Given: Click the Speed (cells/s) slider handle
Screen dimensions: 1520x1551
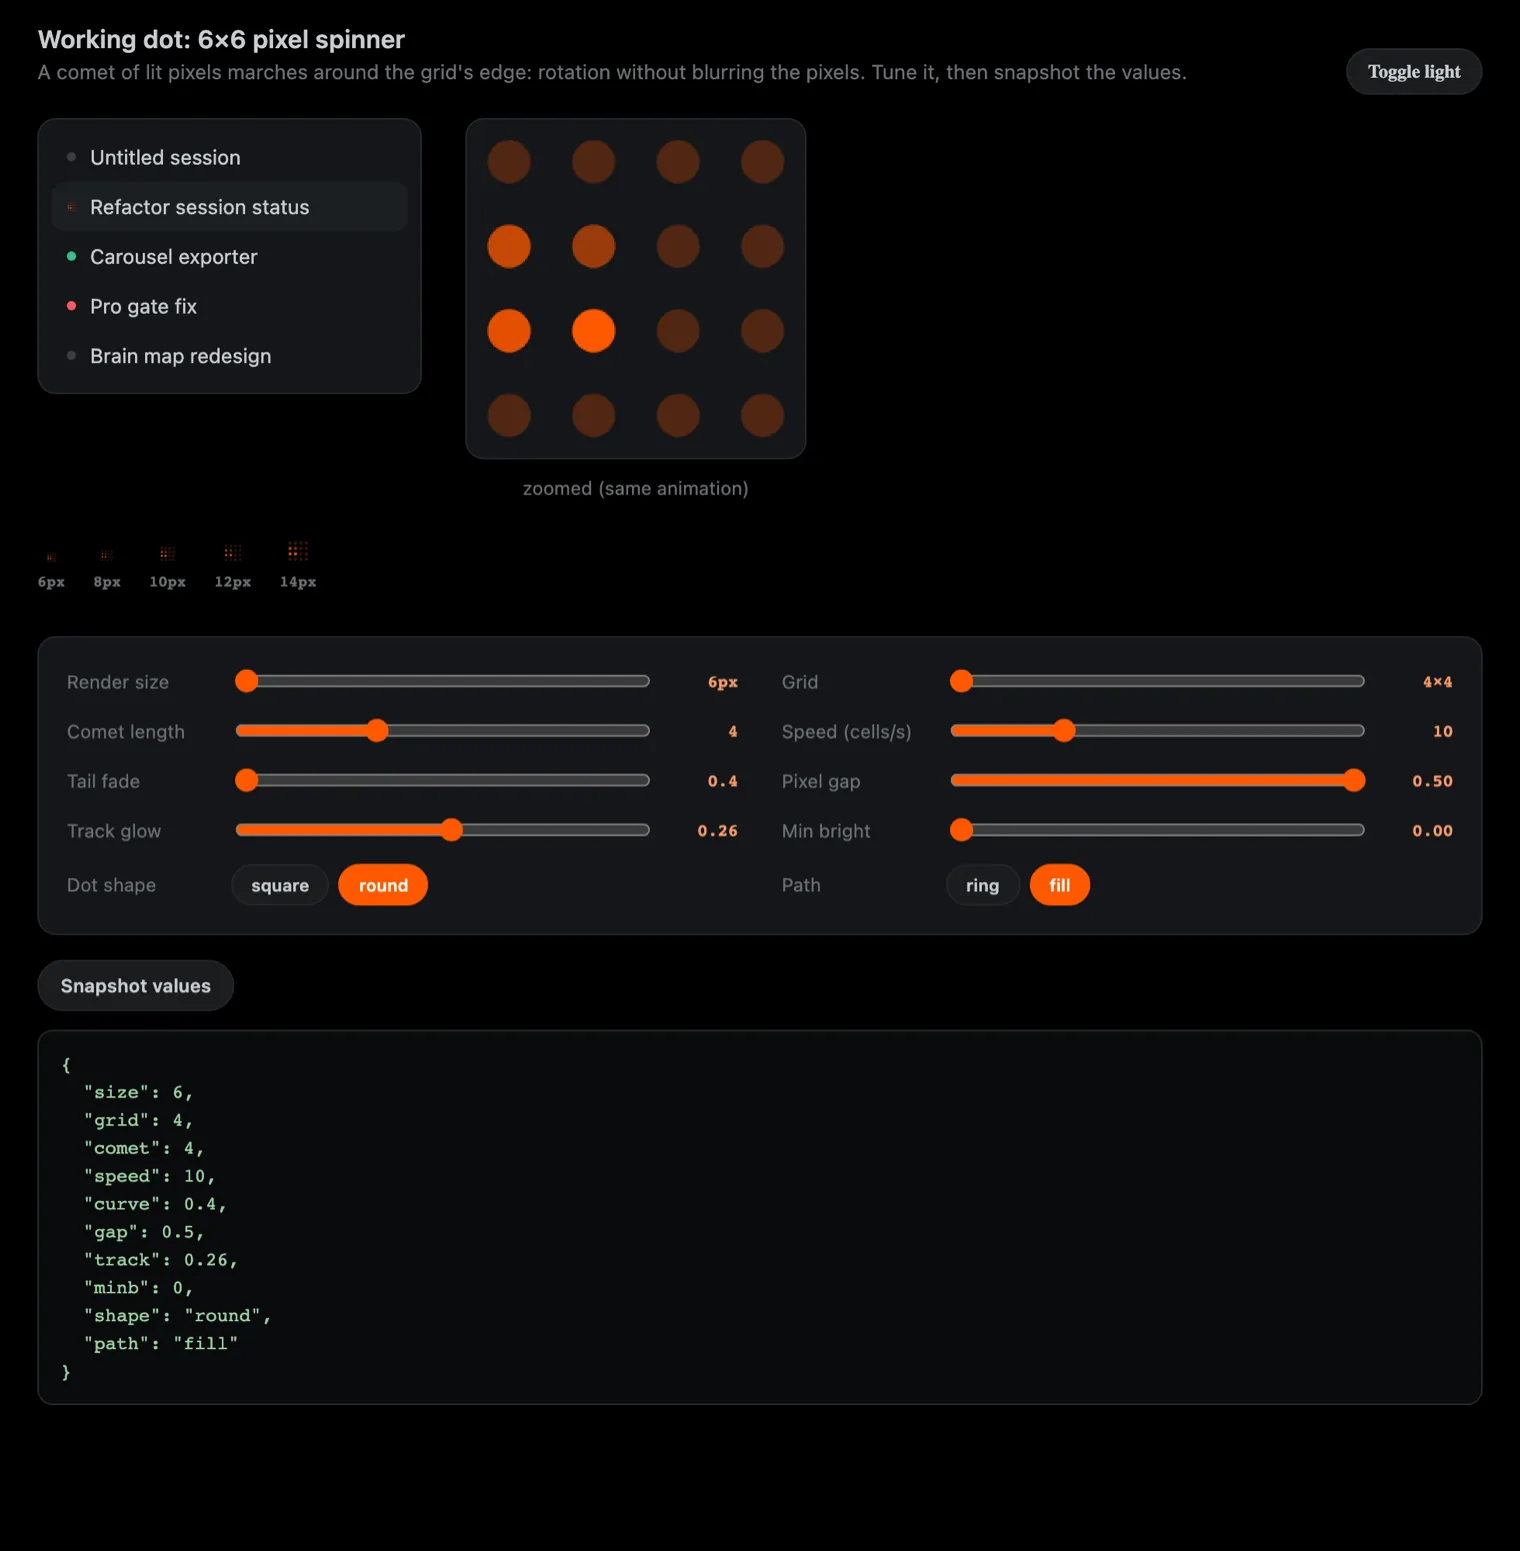Looking at the screenshot, I should tap(1064, 731).
